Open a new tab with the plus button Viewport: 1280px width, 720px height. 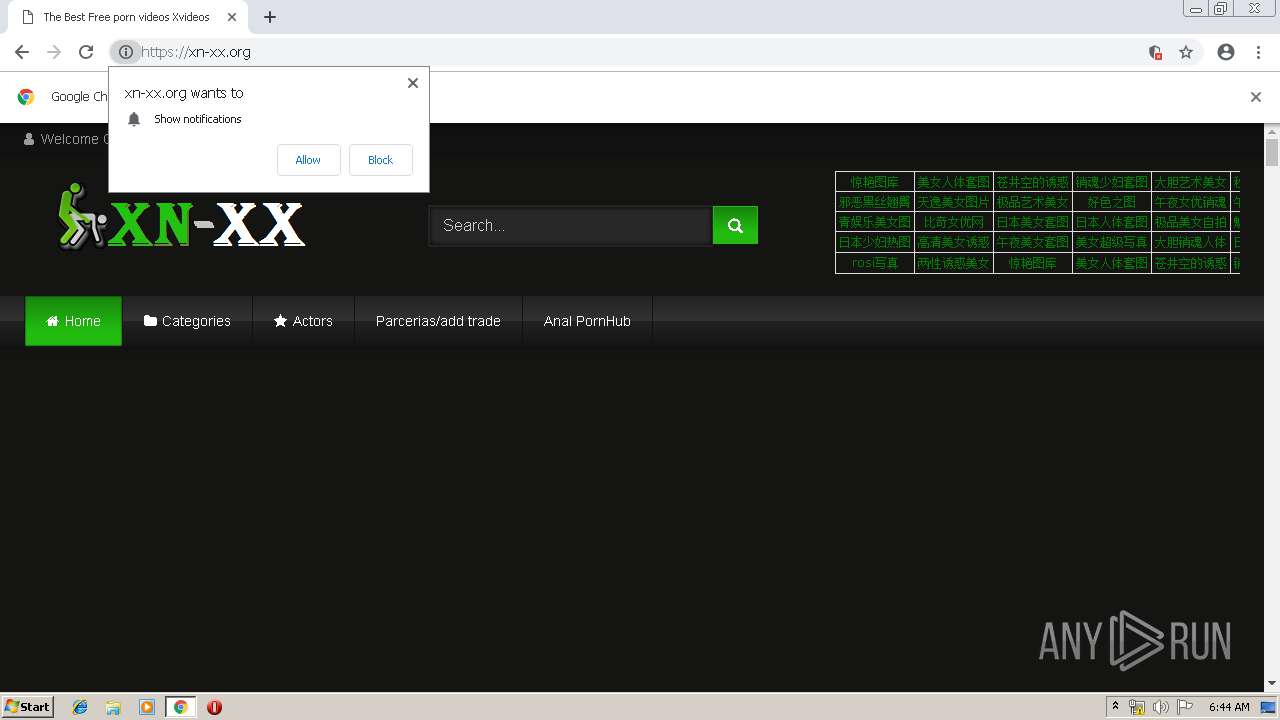click(270, 17)
